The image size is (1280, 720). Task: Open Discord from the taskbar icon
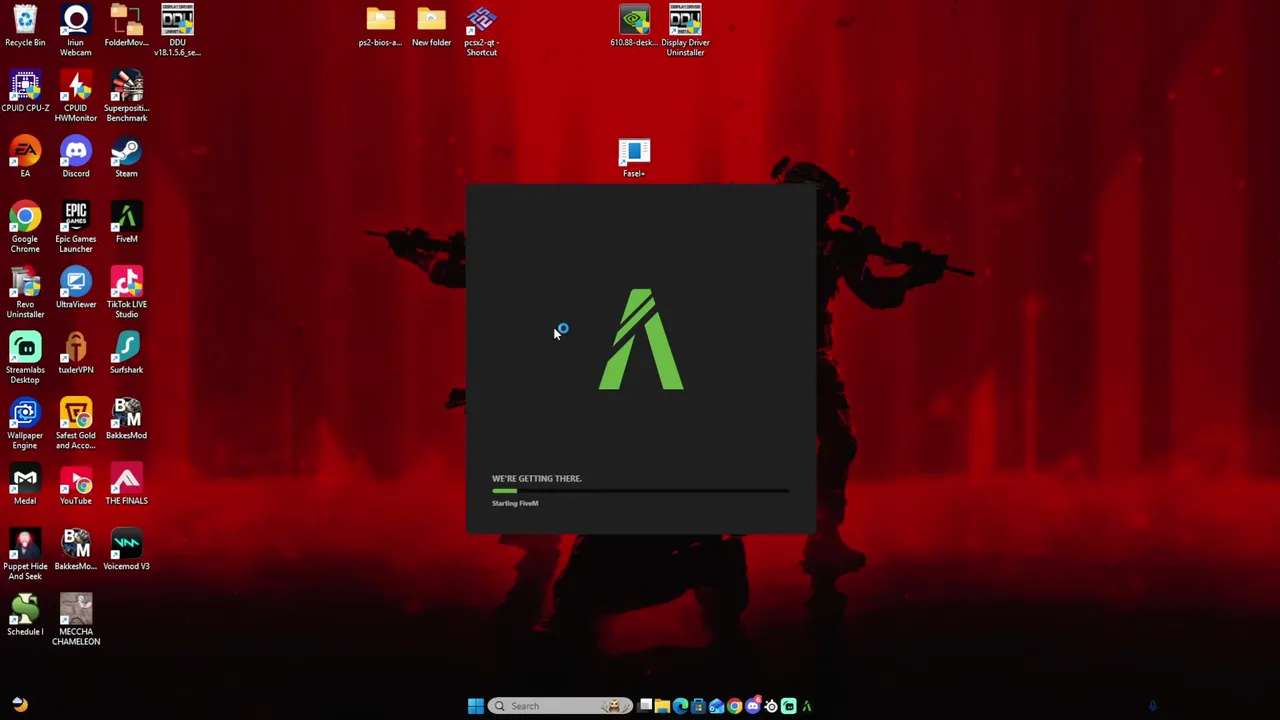click(x=752, y=706)
